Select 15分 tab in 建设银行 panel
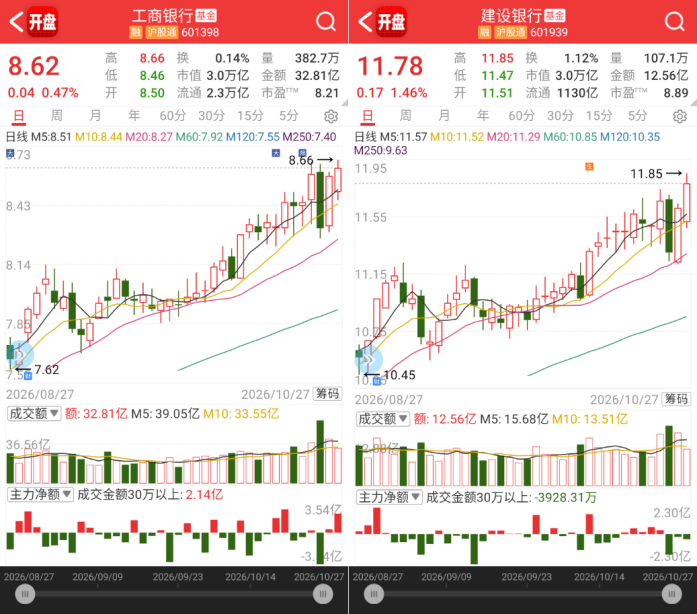Image resolution: width=697 pixels, height=614 pixels. click(599, 116)
